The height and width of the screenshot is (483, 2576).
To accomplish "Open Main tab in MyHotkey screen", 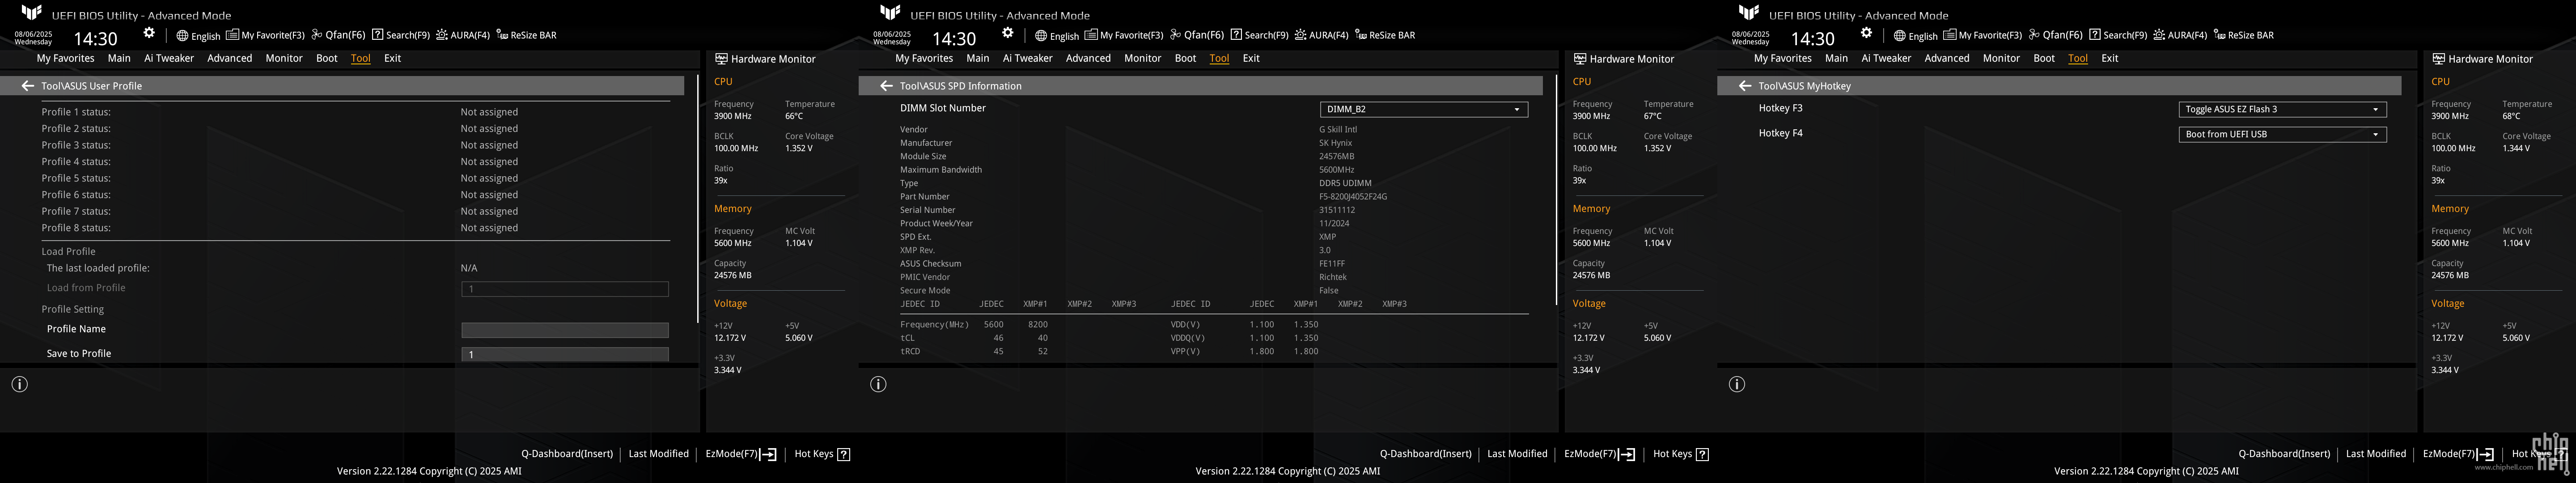I will [x=1836, y=58].
